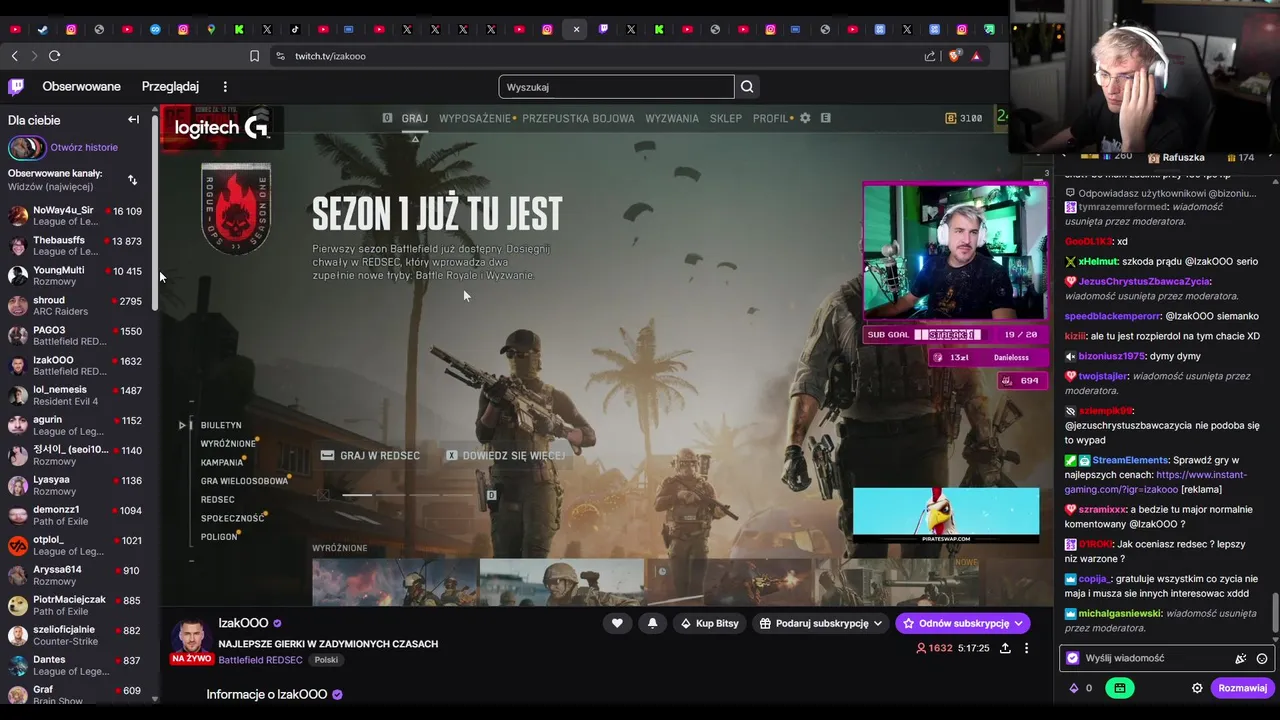The image size is (1280, 720).
Task: Click the green rewards button below chat
Action: pos(1120,688)
